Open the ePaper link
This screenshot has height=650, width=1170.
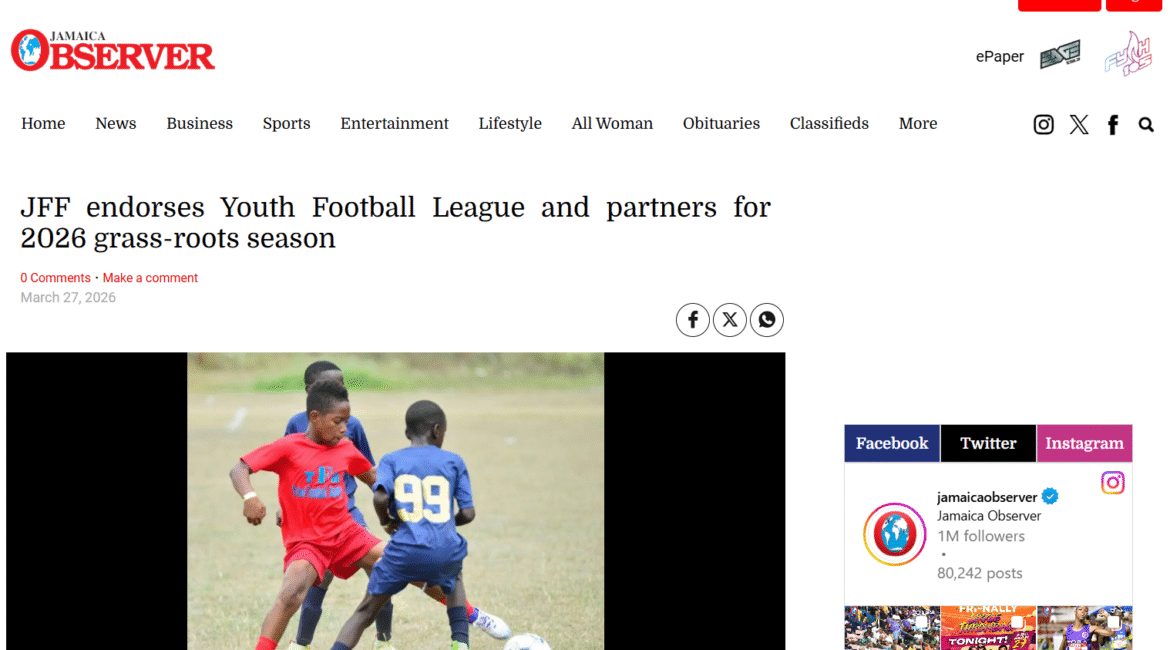coord(1000,57)
